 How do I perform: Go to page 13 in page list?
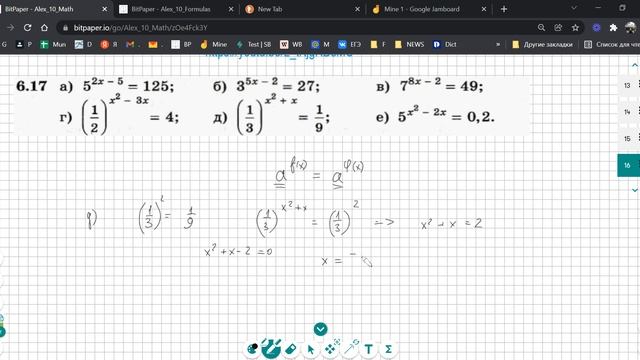pos(628,86)
